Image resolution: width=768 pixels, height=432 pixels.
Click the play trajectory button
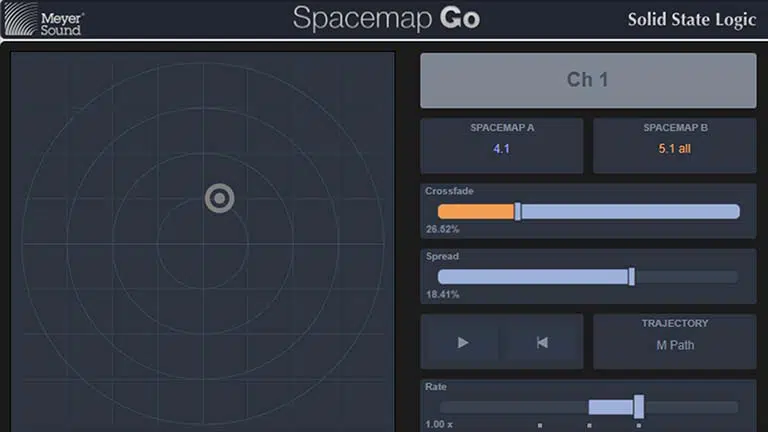(x=462, y=342)
